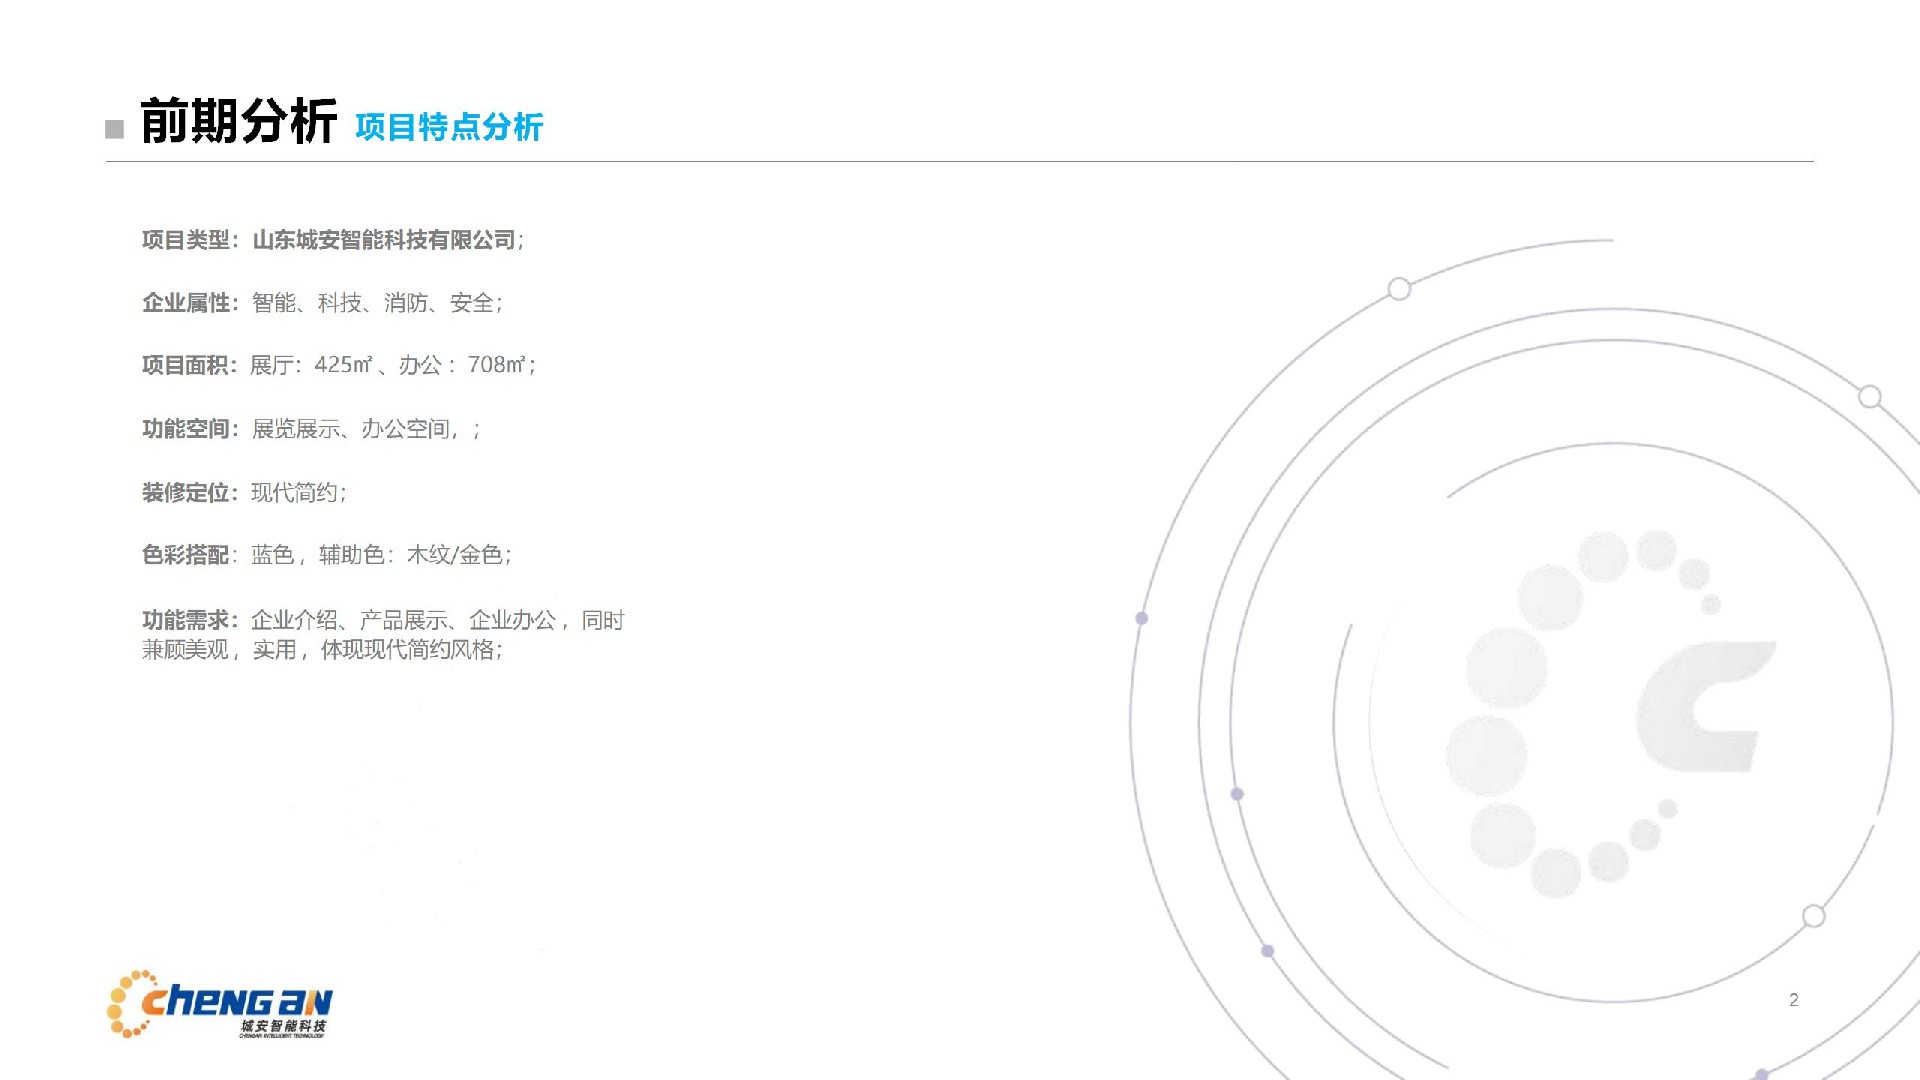This screenshot has height=1080, width=1920.
Task: Click the purple dot on the left of the outer arc
Action: click(x=1141, y=618)
